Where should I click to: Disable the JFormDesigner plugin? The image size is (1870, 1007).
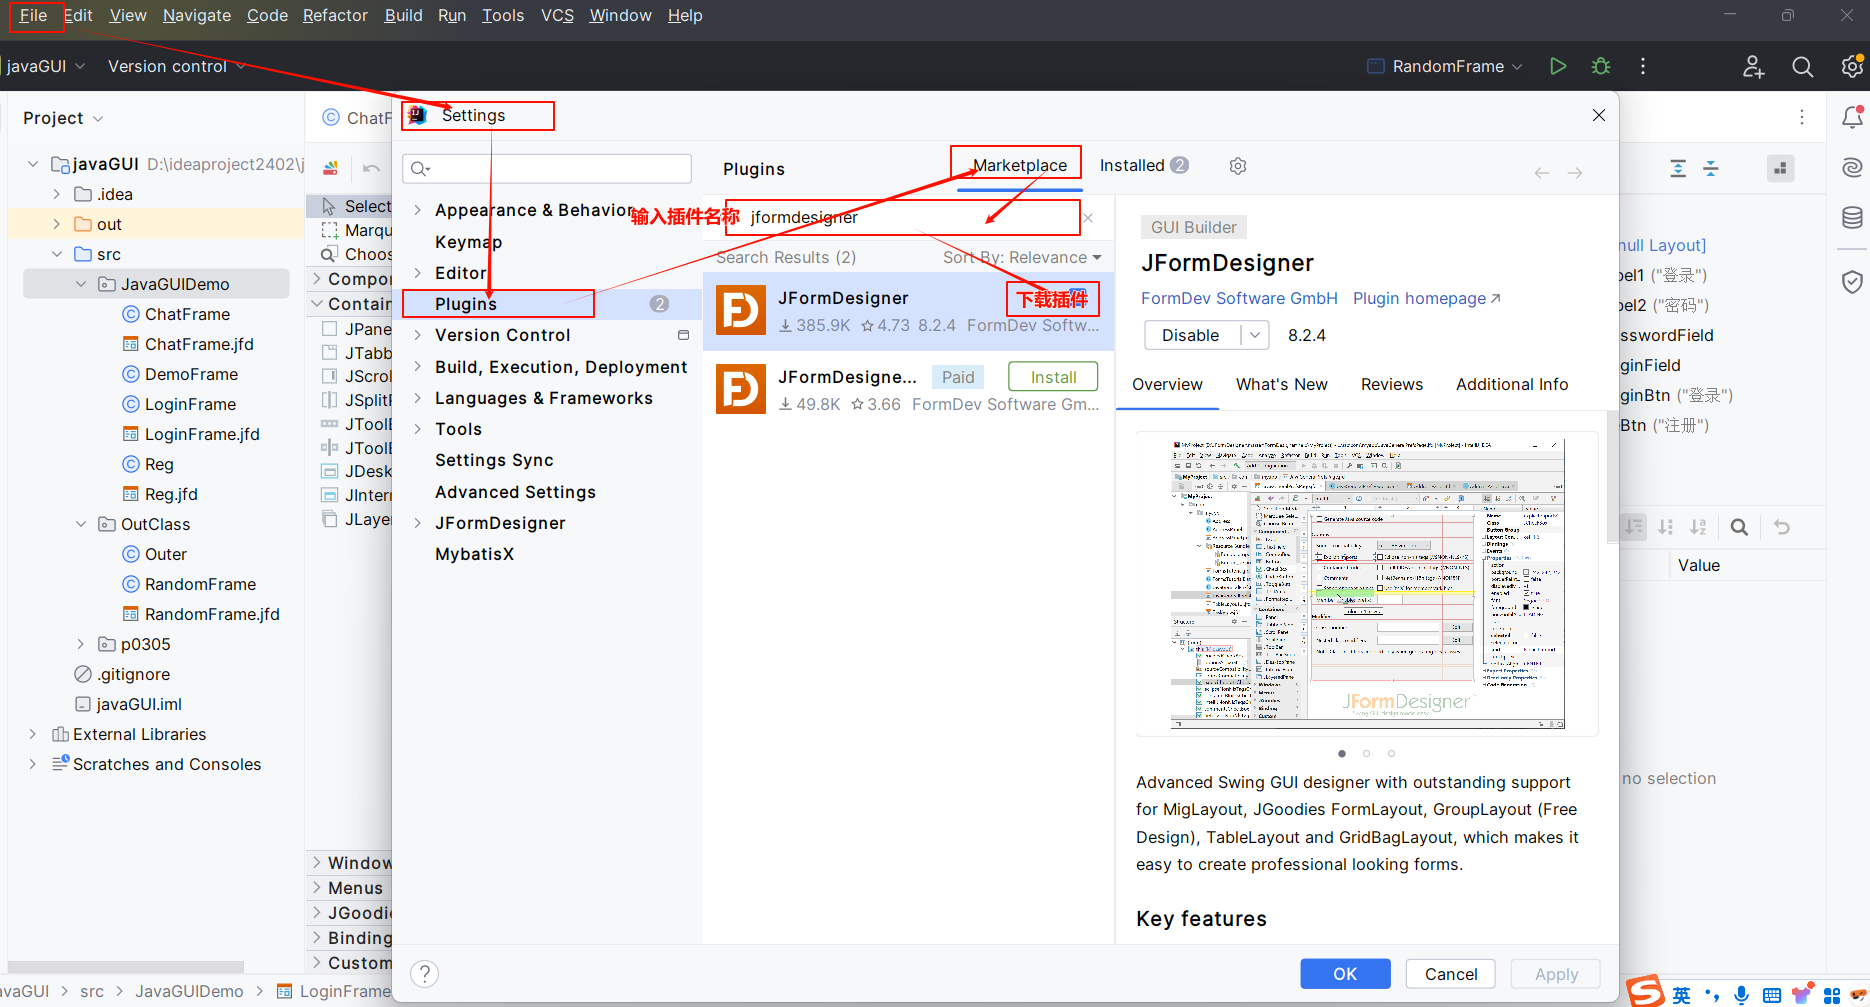click(x=1190, y=335)
